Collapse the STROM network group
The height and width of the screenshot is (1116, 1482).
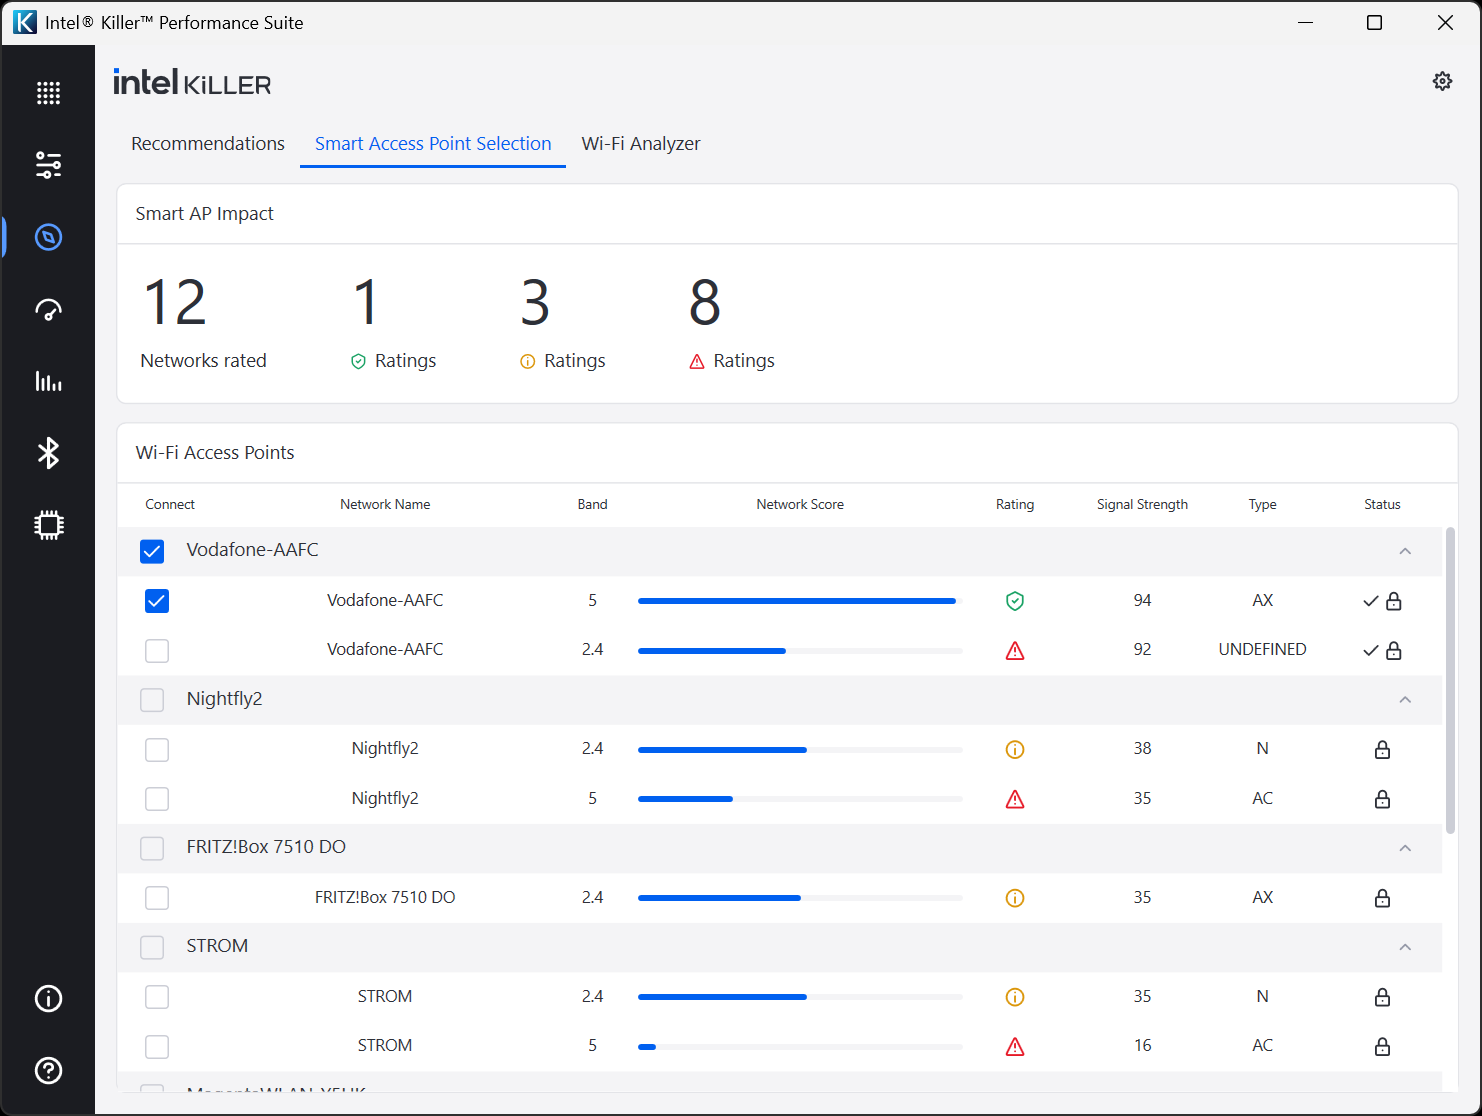[1405, 947]
